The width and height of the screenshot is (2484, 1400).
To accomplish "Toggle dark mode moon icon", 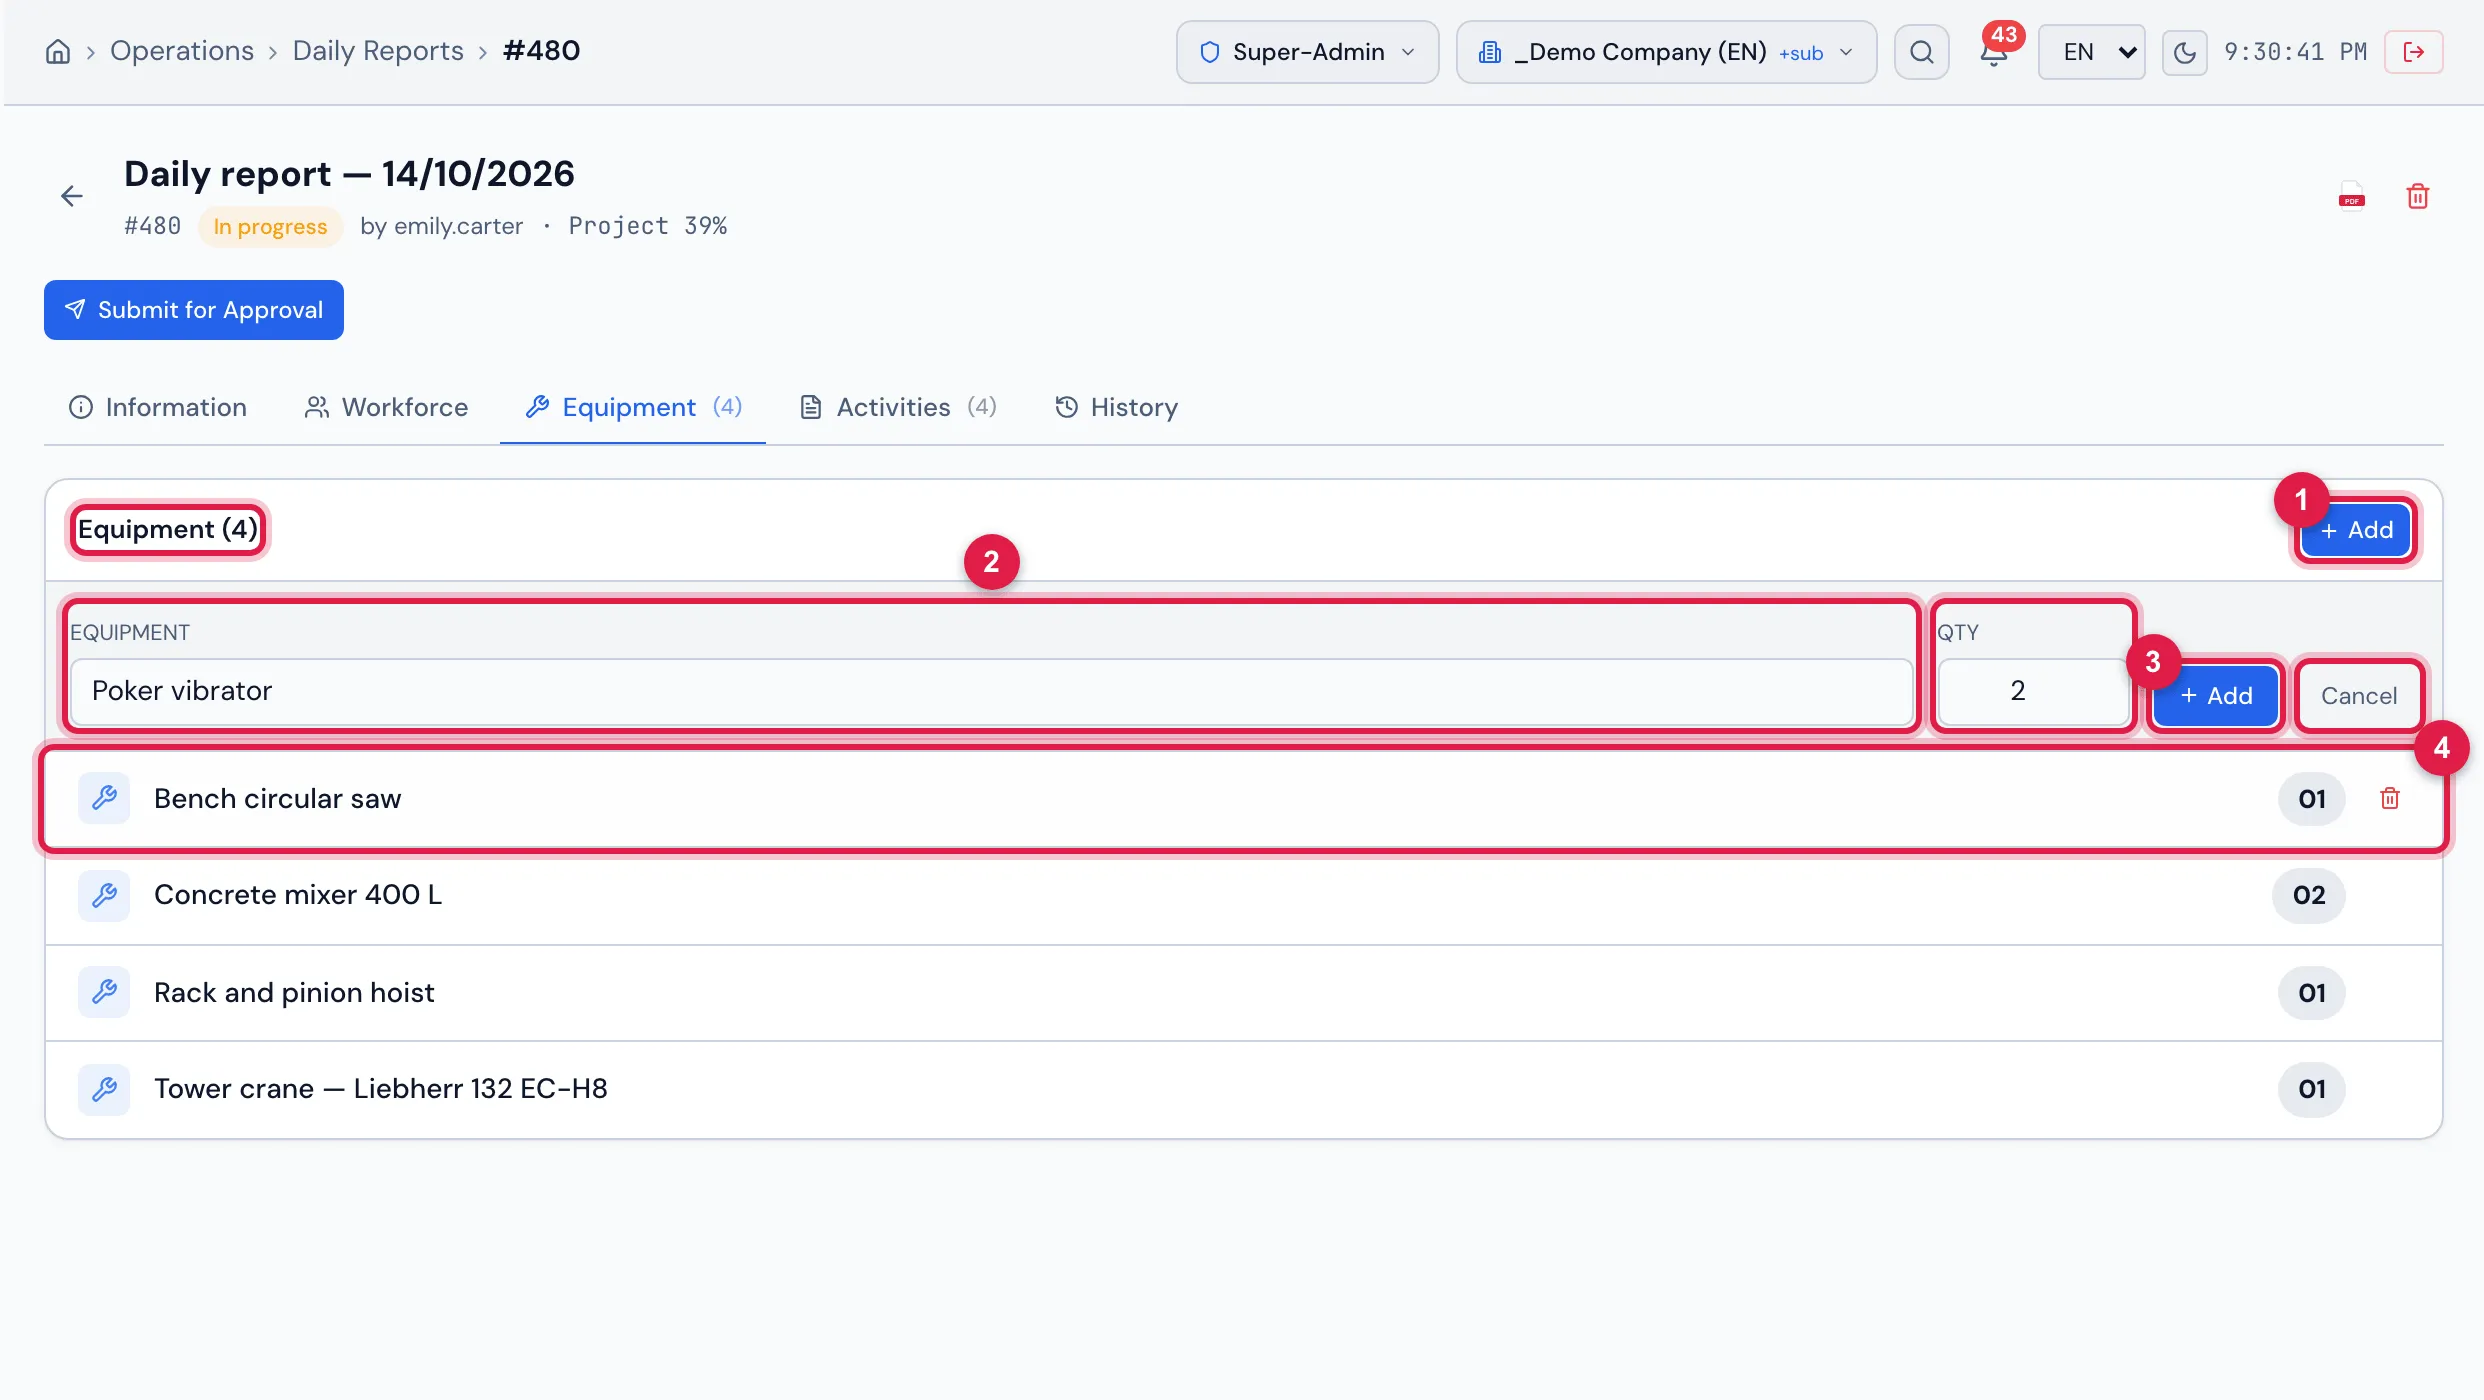I will pyautogui.click(x=2184, y=52).
